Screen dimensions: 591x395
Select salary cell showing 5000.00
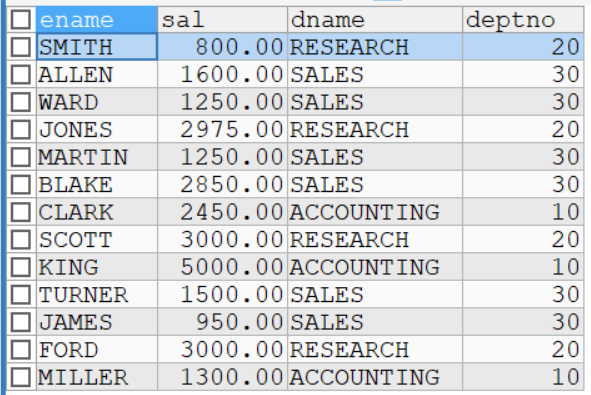(x=222, y=267)
